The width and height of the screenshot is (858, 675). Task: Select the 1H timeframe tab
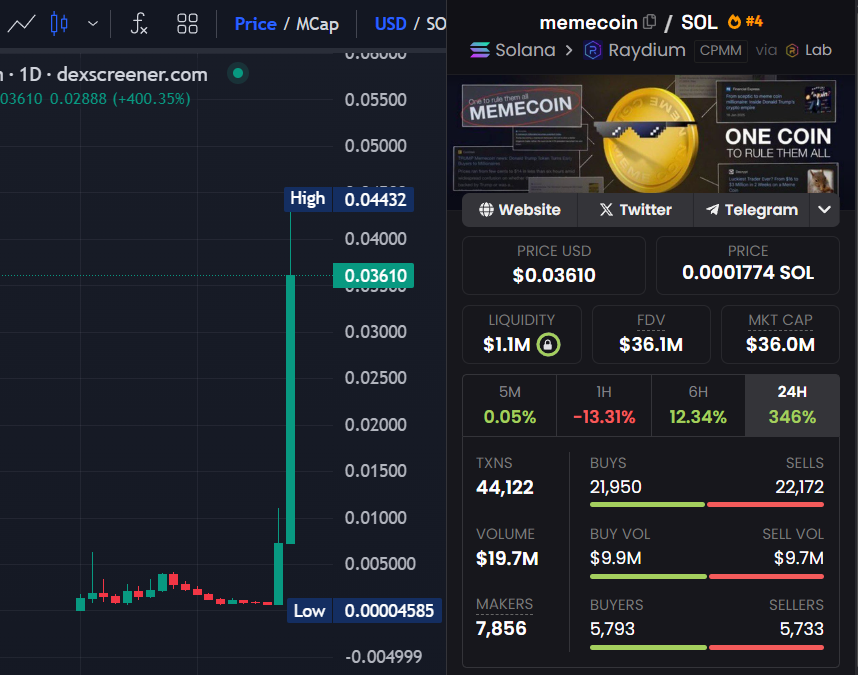[x=604, y=405]
